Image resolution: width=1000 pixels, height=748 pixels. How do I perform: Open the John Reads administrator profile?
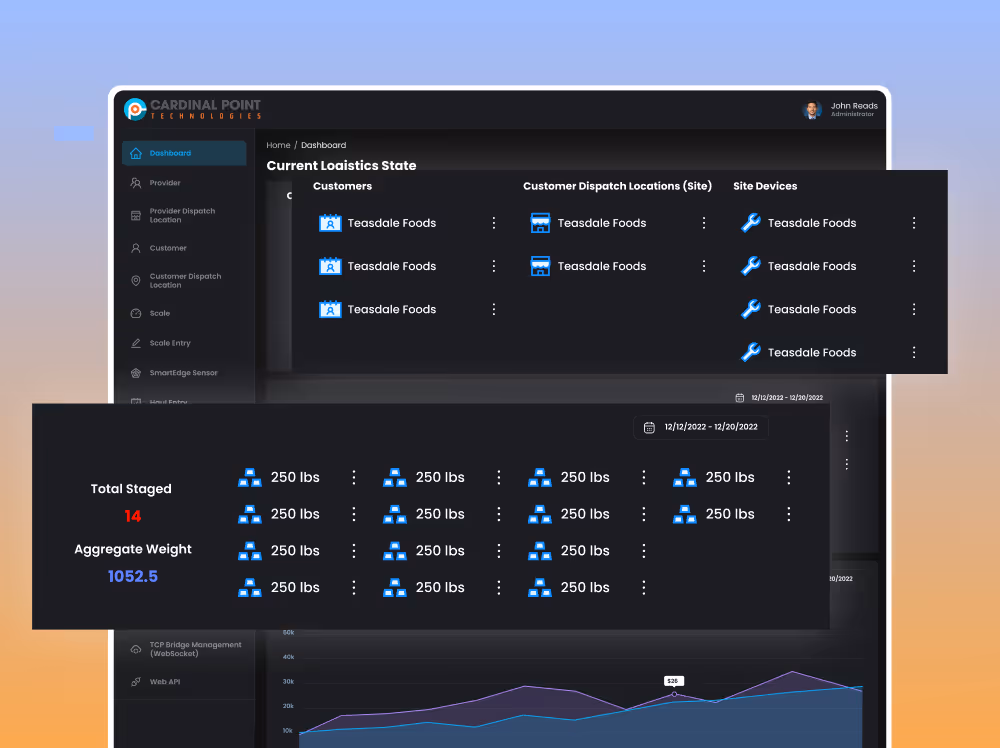(x=841, y=109)
